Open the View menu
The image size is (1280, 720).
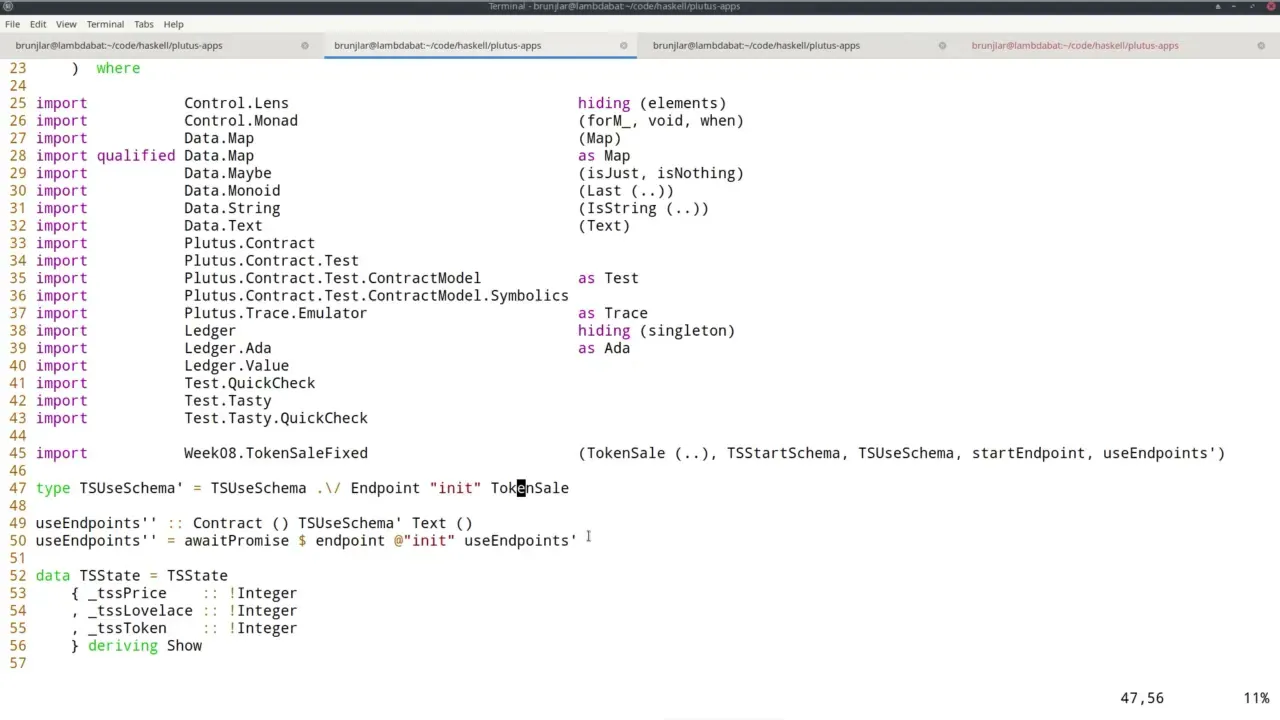(66, 24)
